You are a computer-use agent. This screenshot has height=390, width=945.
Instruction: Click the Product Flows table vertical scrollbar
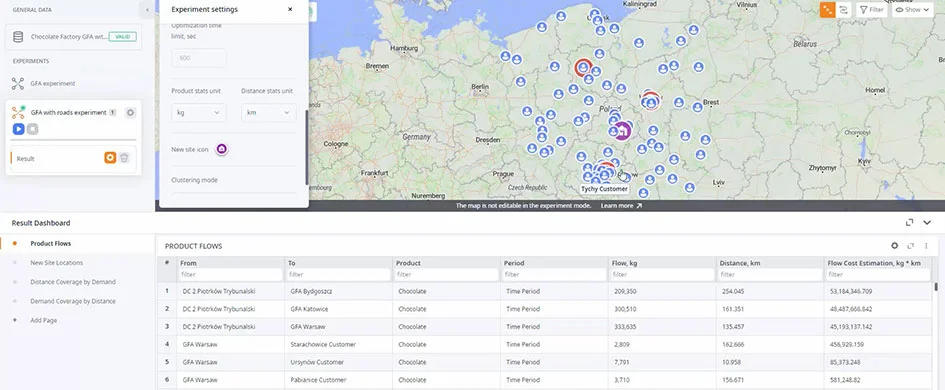[x=936, y=287]
